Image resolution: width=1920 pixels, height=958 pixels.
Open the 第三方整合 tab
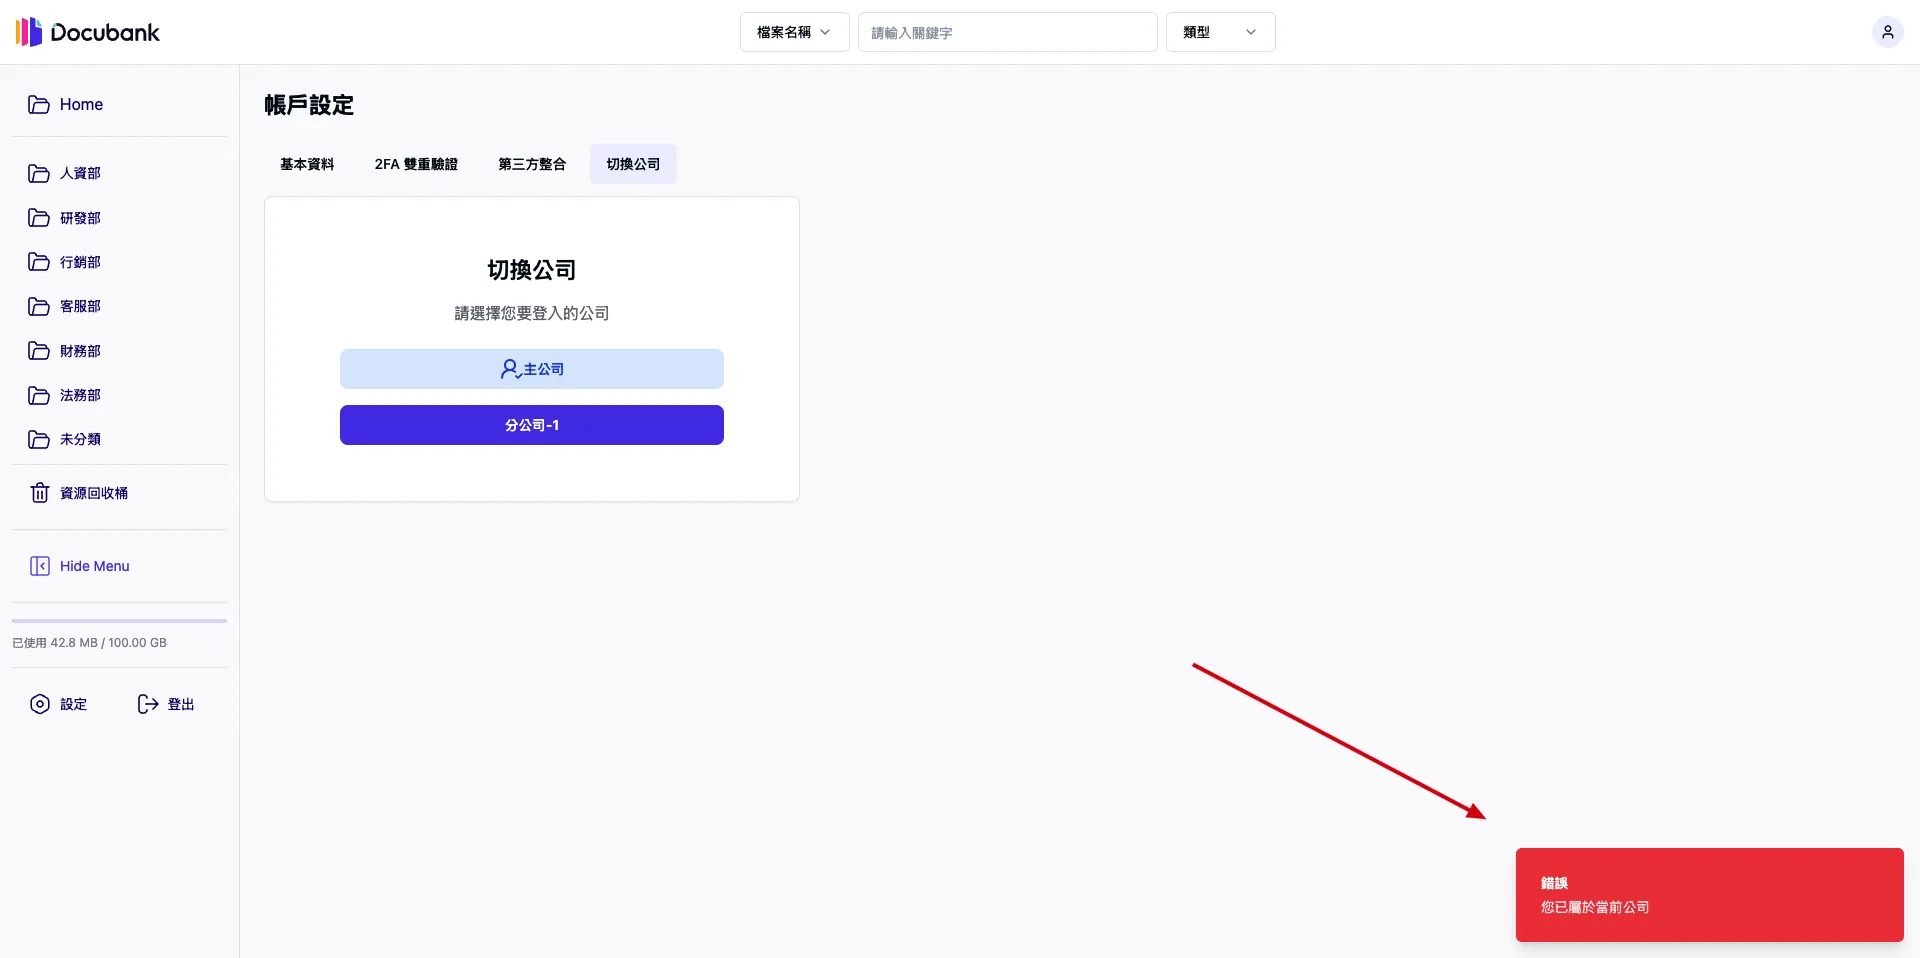tap(532, 164)
